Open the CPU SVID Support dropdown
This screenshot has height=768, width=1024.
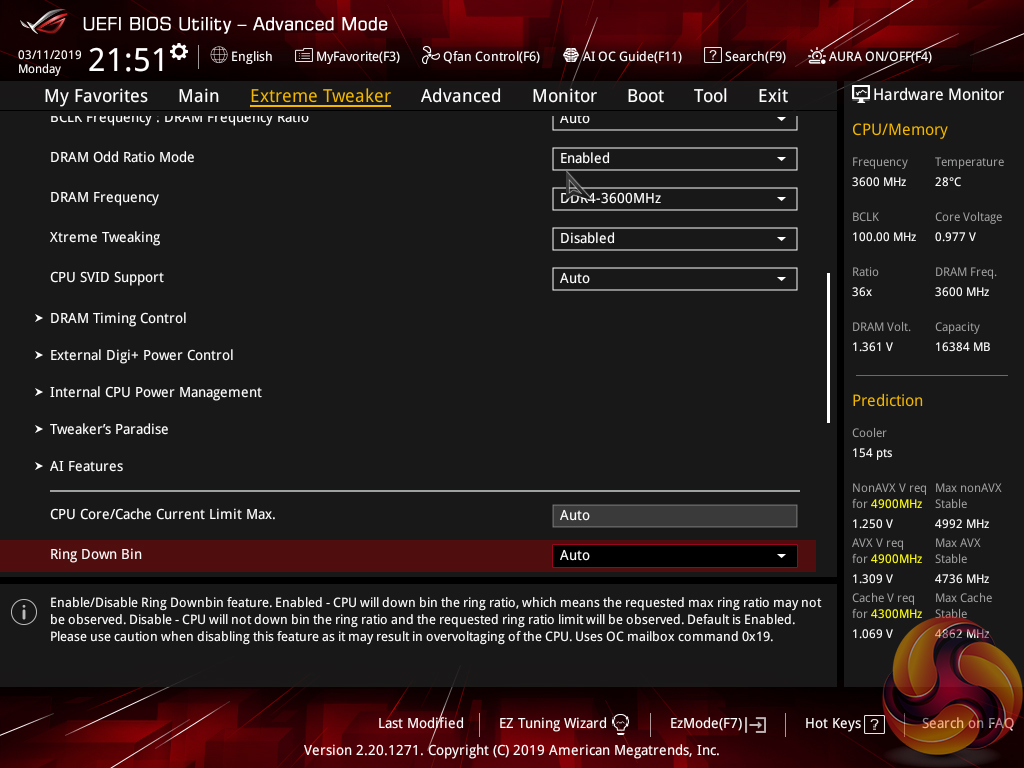point(674,278)
